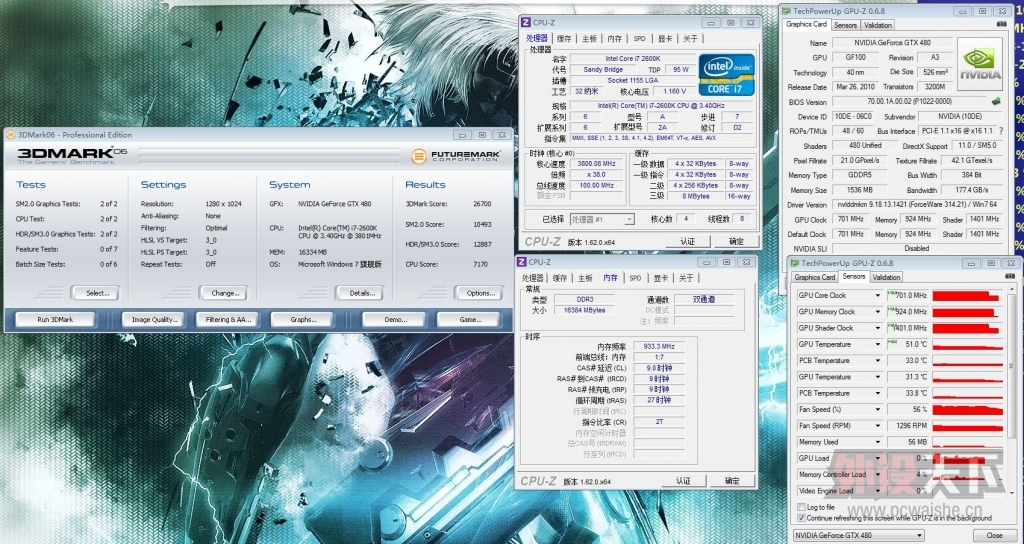This screenshot has width=1024, height=544.
Task: Click the Bus Interface question mark icon
Action: coord(1002,131)
